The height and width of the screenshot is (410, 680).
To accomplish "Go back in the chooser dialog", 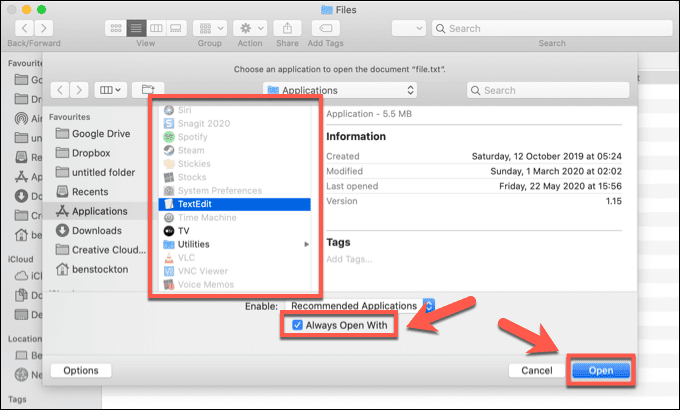I will click(x=60, y=90).
